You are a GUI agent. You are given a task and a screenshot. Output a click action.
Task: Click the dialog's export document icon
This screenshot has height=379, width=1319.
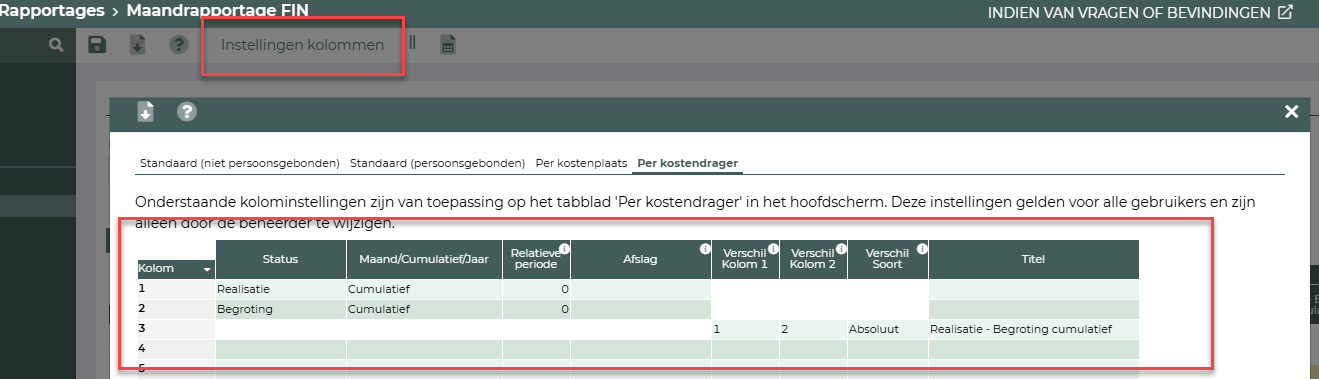click(145, 112)
